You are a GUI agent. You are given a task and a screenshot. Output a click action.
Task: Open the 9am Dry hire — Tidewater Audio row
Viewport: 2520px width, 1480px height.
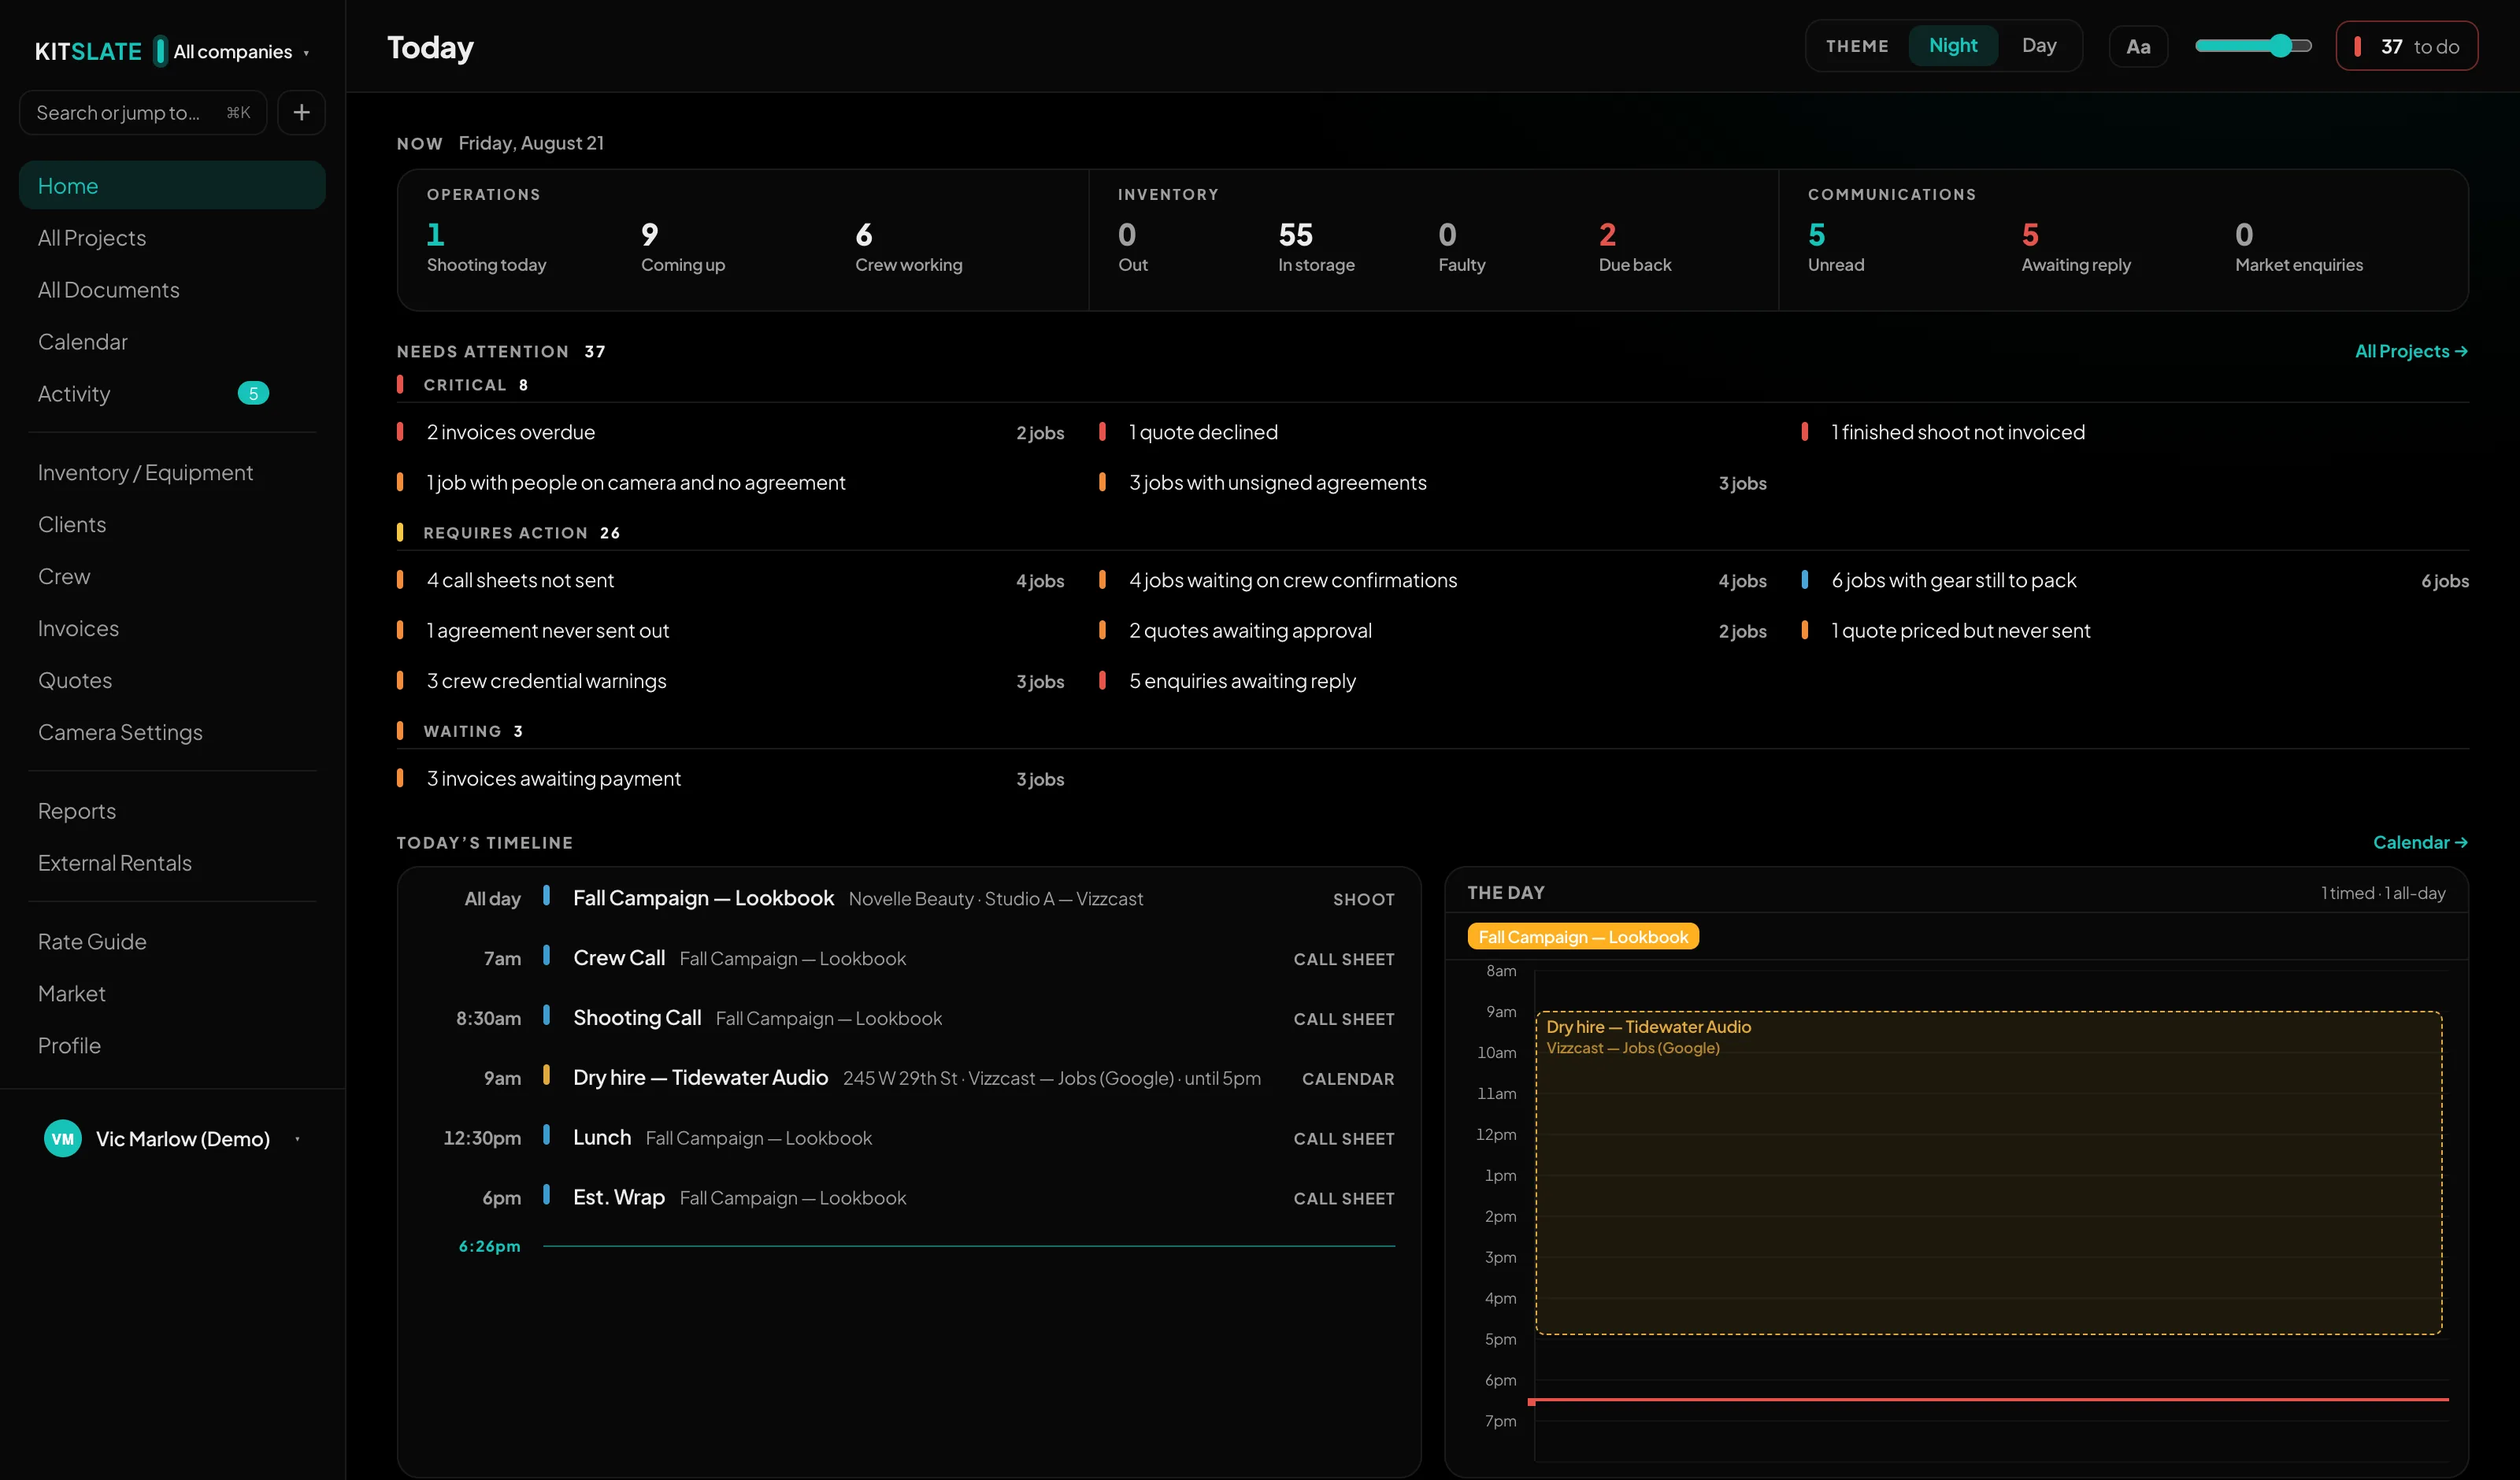pos(908,1077)
